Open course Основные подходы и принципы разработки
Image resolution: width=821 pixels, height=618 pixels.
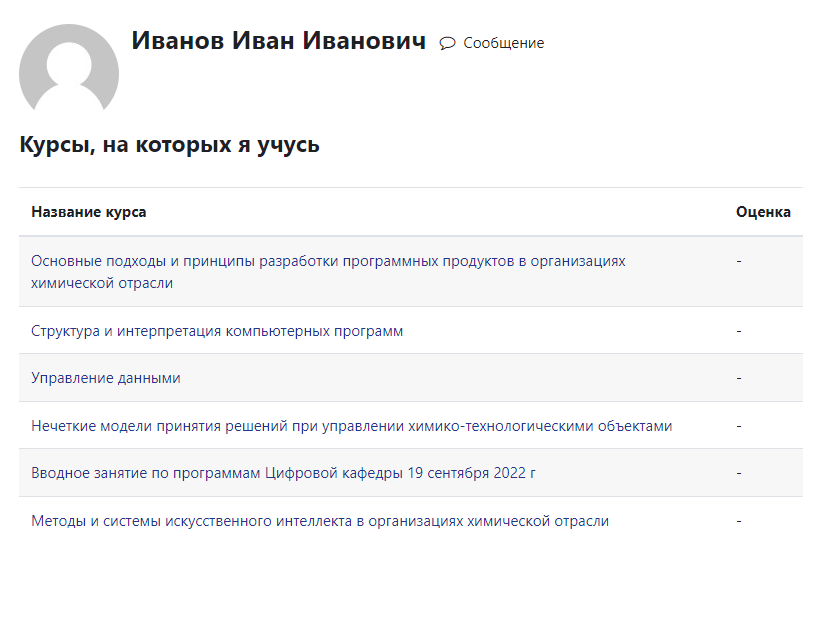[x=328, y=261]
